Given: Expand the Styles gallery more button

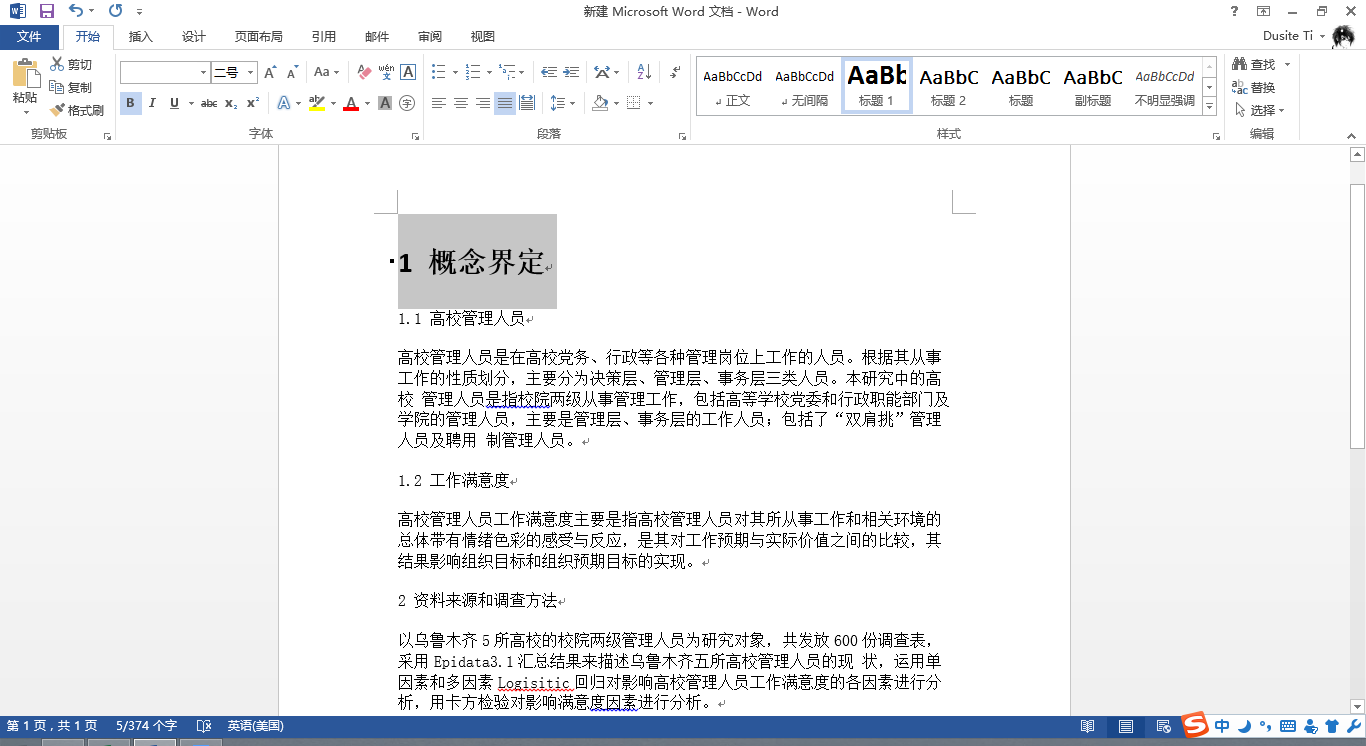Looking at the screenshot, I should coord(1209,106).
